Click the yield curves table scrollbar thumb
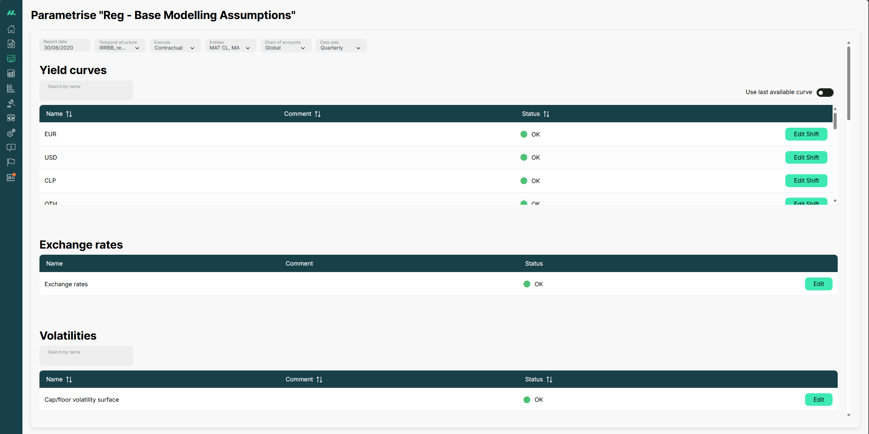This screenshot has height=434, width=869. 835,121
